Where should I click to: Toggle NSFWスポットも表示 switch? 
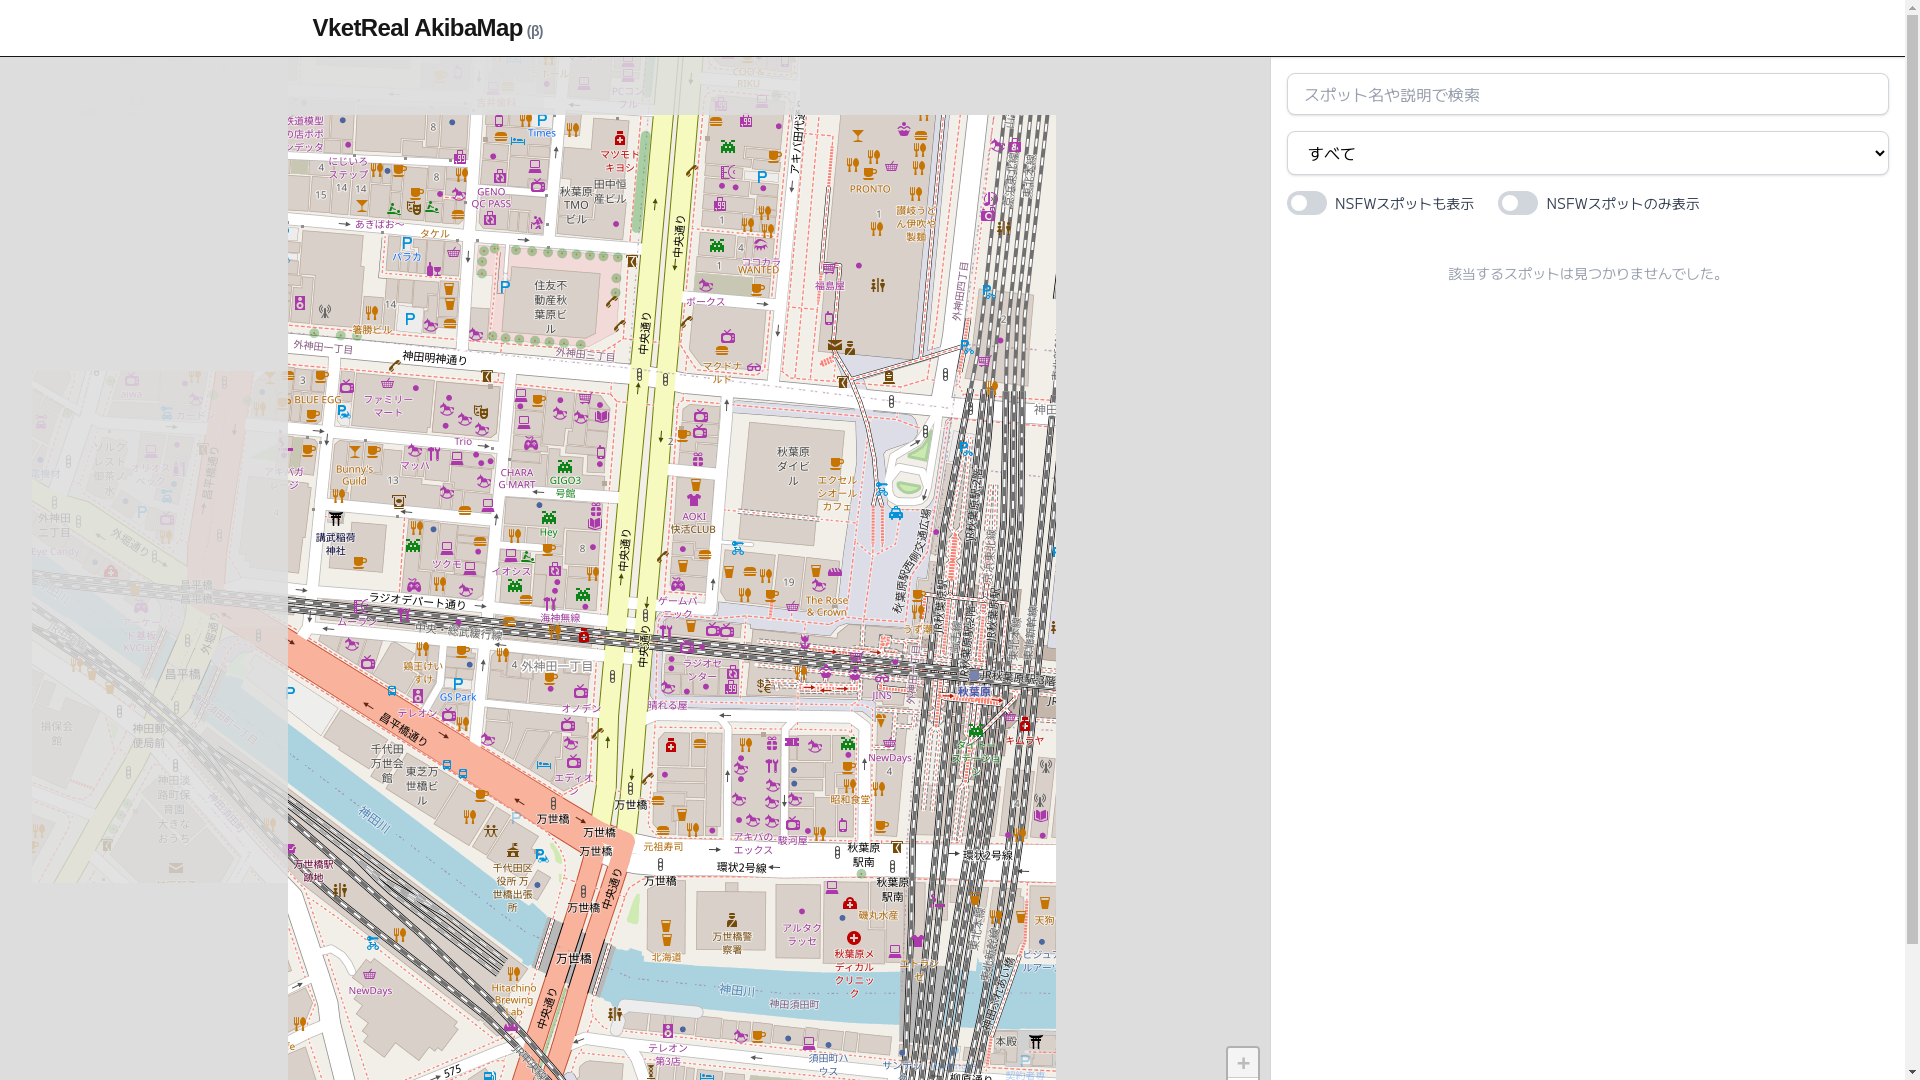coord(1307,203)
